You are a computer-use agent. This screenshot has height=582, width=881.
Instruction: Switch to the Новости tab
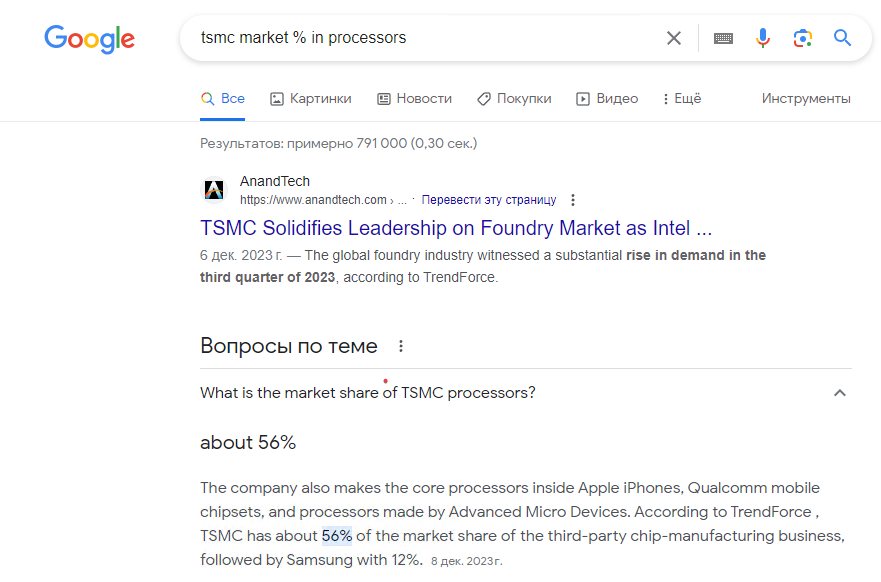414,98
